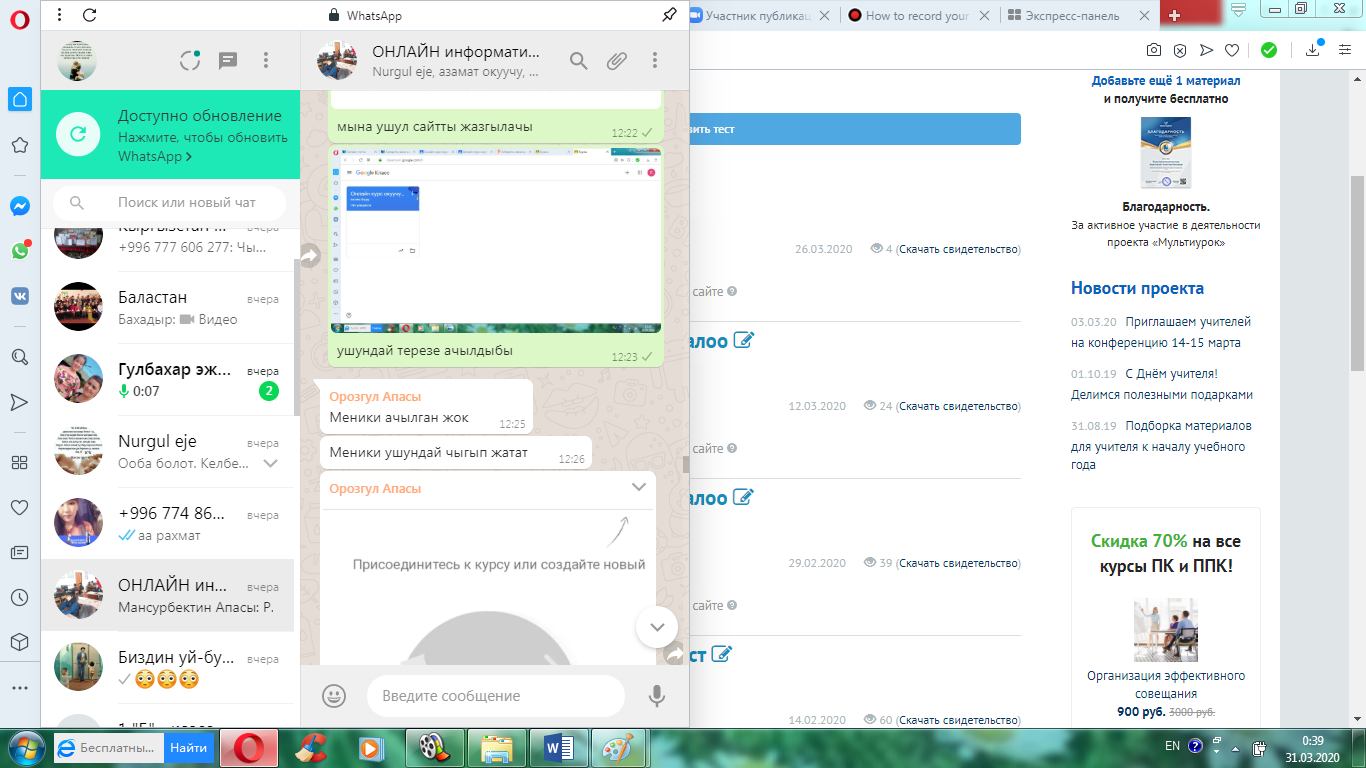The image size is (1366, 768).
Task: Open the emoji picker in message box
Action: pos(334,695)
